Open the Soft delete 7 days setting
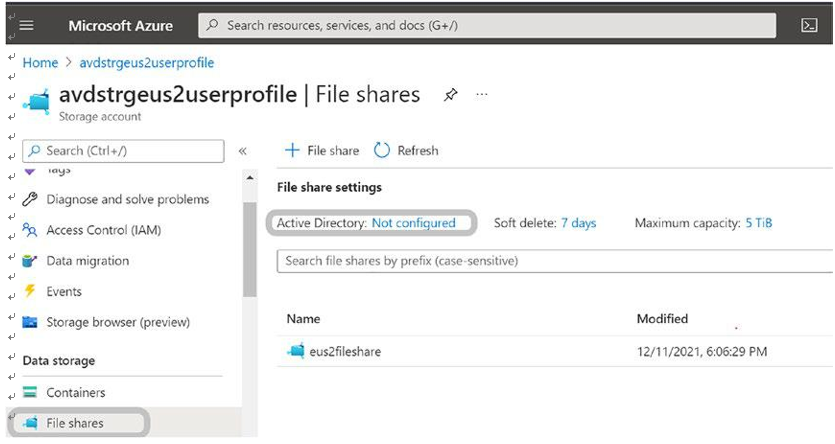Image resolution: width=835 pixels, height=444 pixels. click(x=578, y=223)
